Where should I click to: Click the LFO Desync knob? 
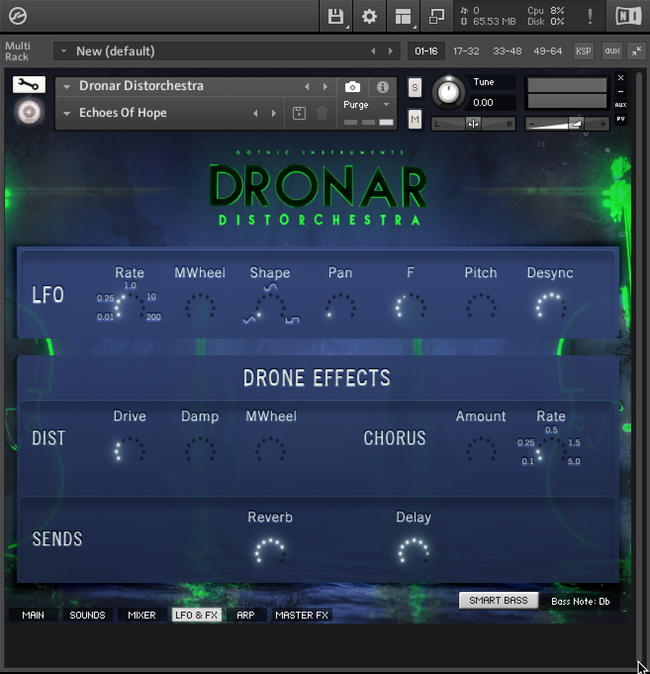tap(551, 306)
